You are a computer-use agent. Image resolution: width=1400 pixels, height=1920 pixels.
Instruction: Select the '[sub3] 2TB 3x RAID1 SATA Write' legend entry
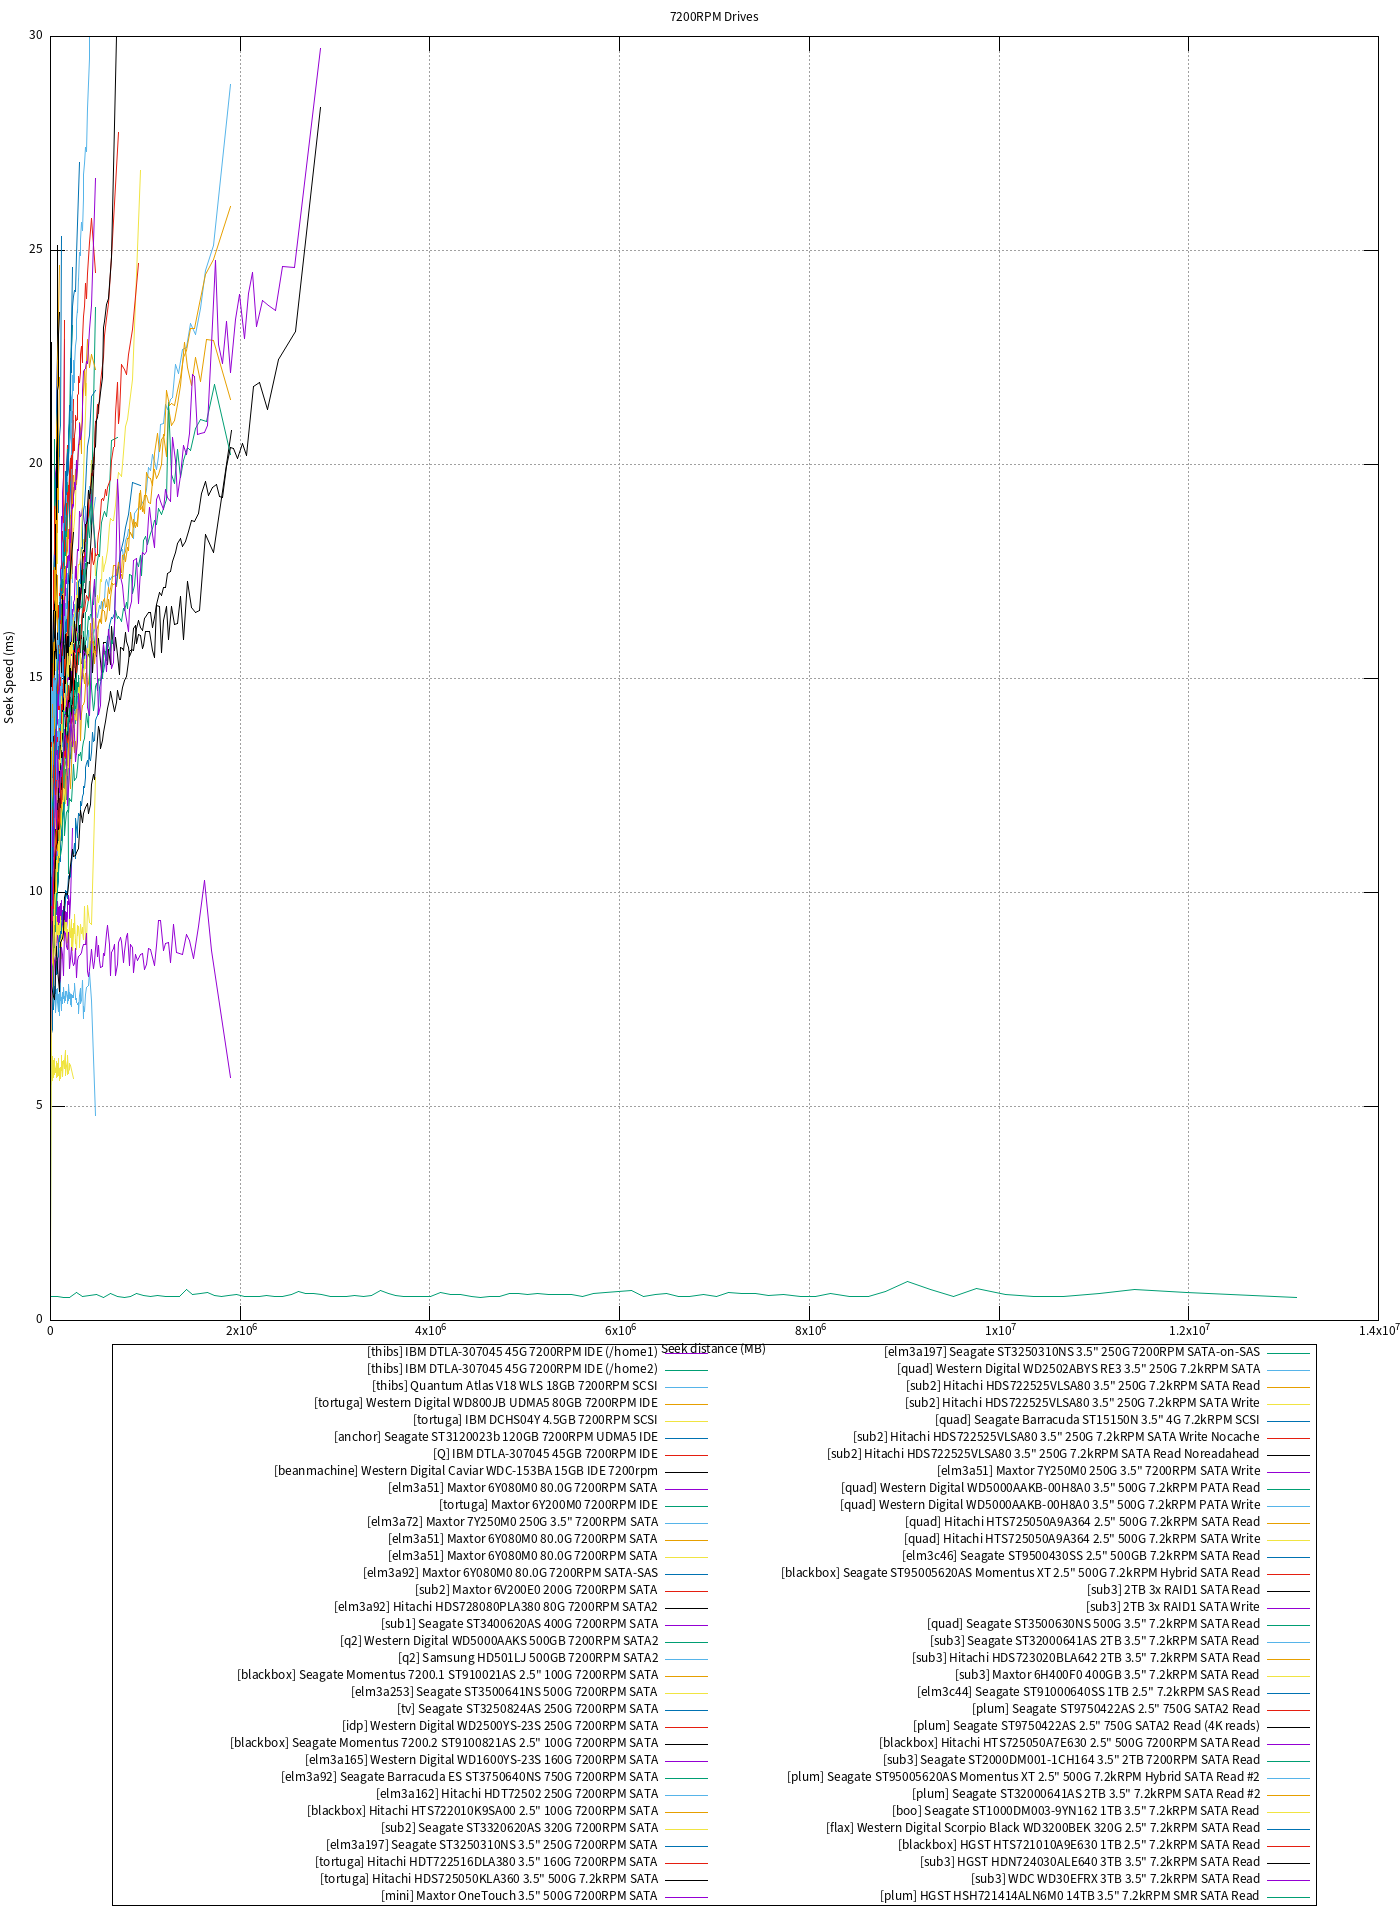coord(1173,1607)
